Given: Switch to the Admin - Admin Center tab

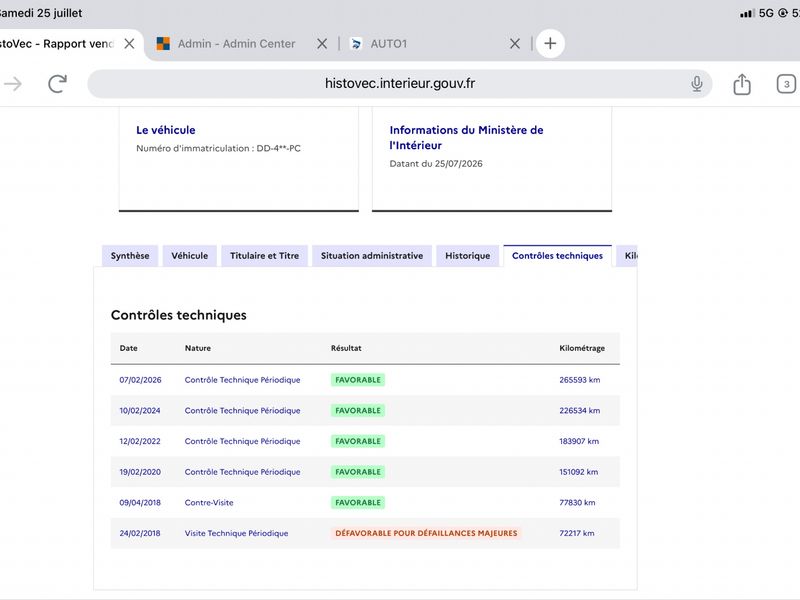Looking at the screenshot, I should (x=236, y=44).
